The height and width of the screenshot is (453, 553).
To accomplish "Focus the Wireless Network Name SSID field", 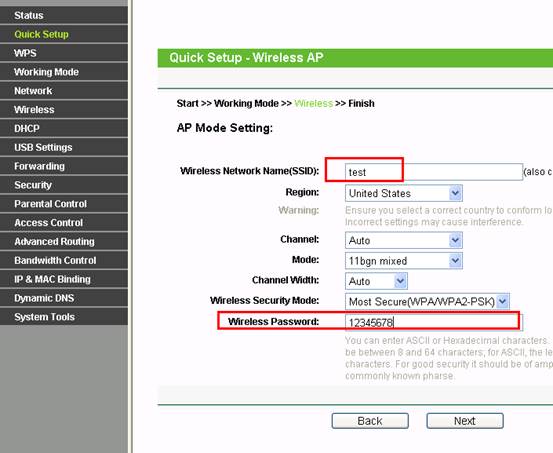I will coord(434,172).
